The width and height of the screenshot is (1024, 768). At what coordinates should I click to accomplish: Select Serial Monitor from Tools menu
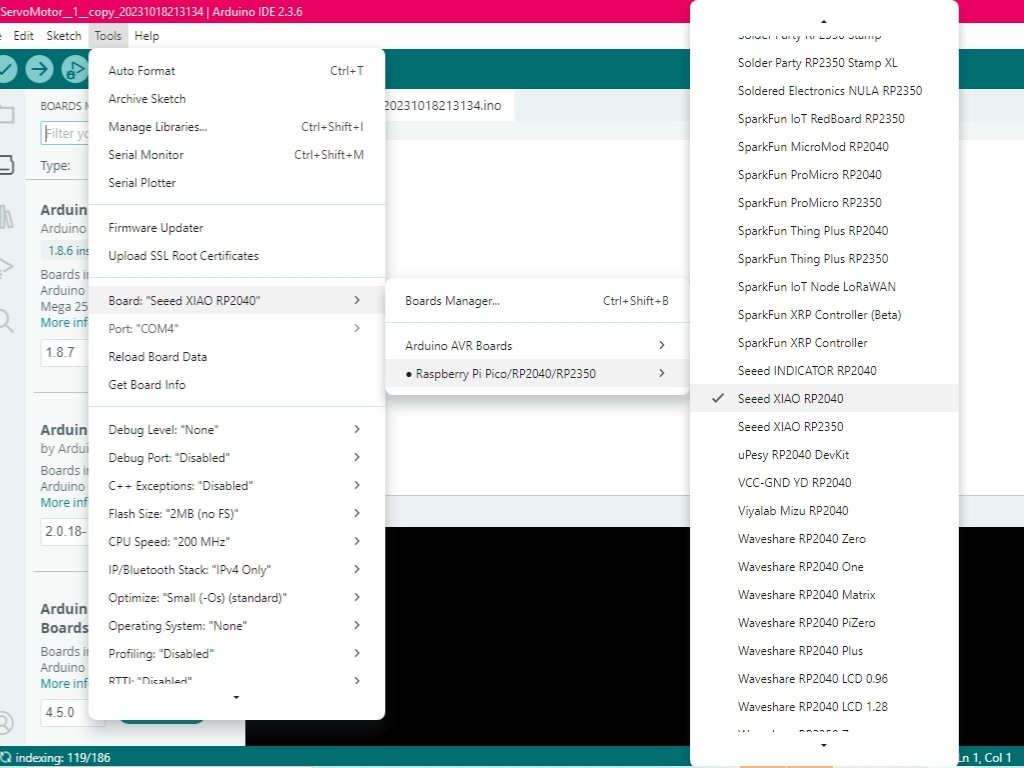[146, 155]
